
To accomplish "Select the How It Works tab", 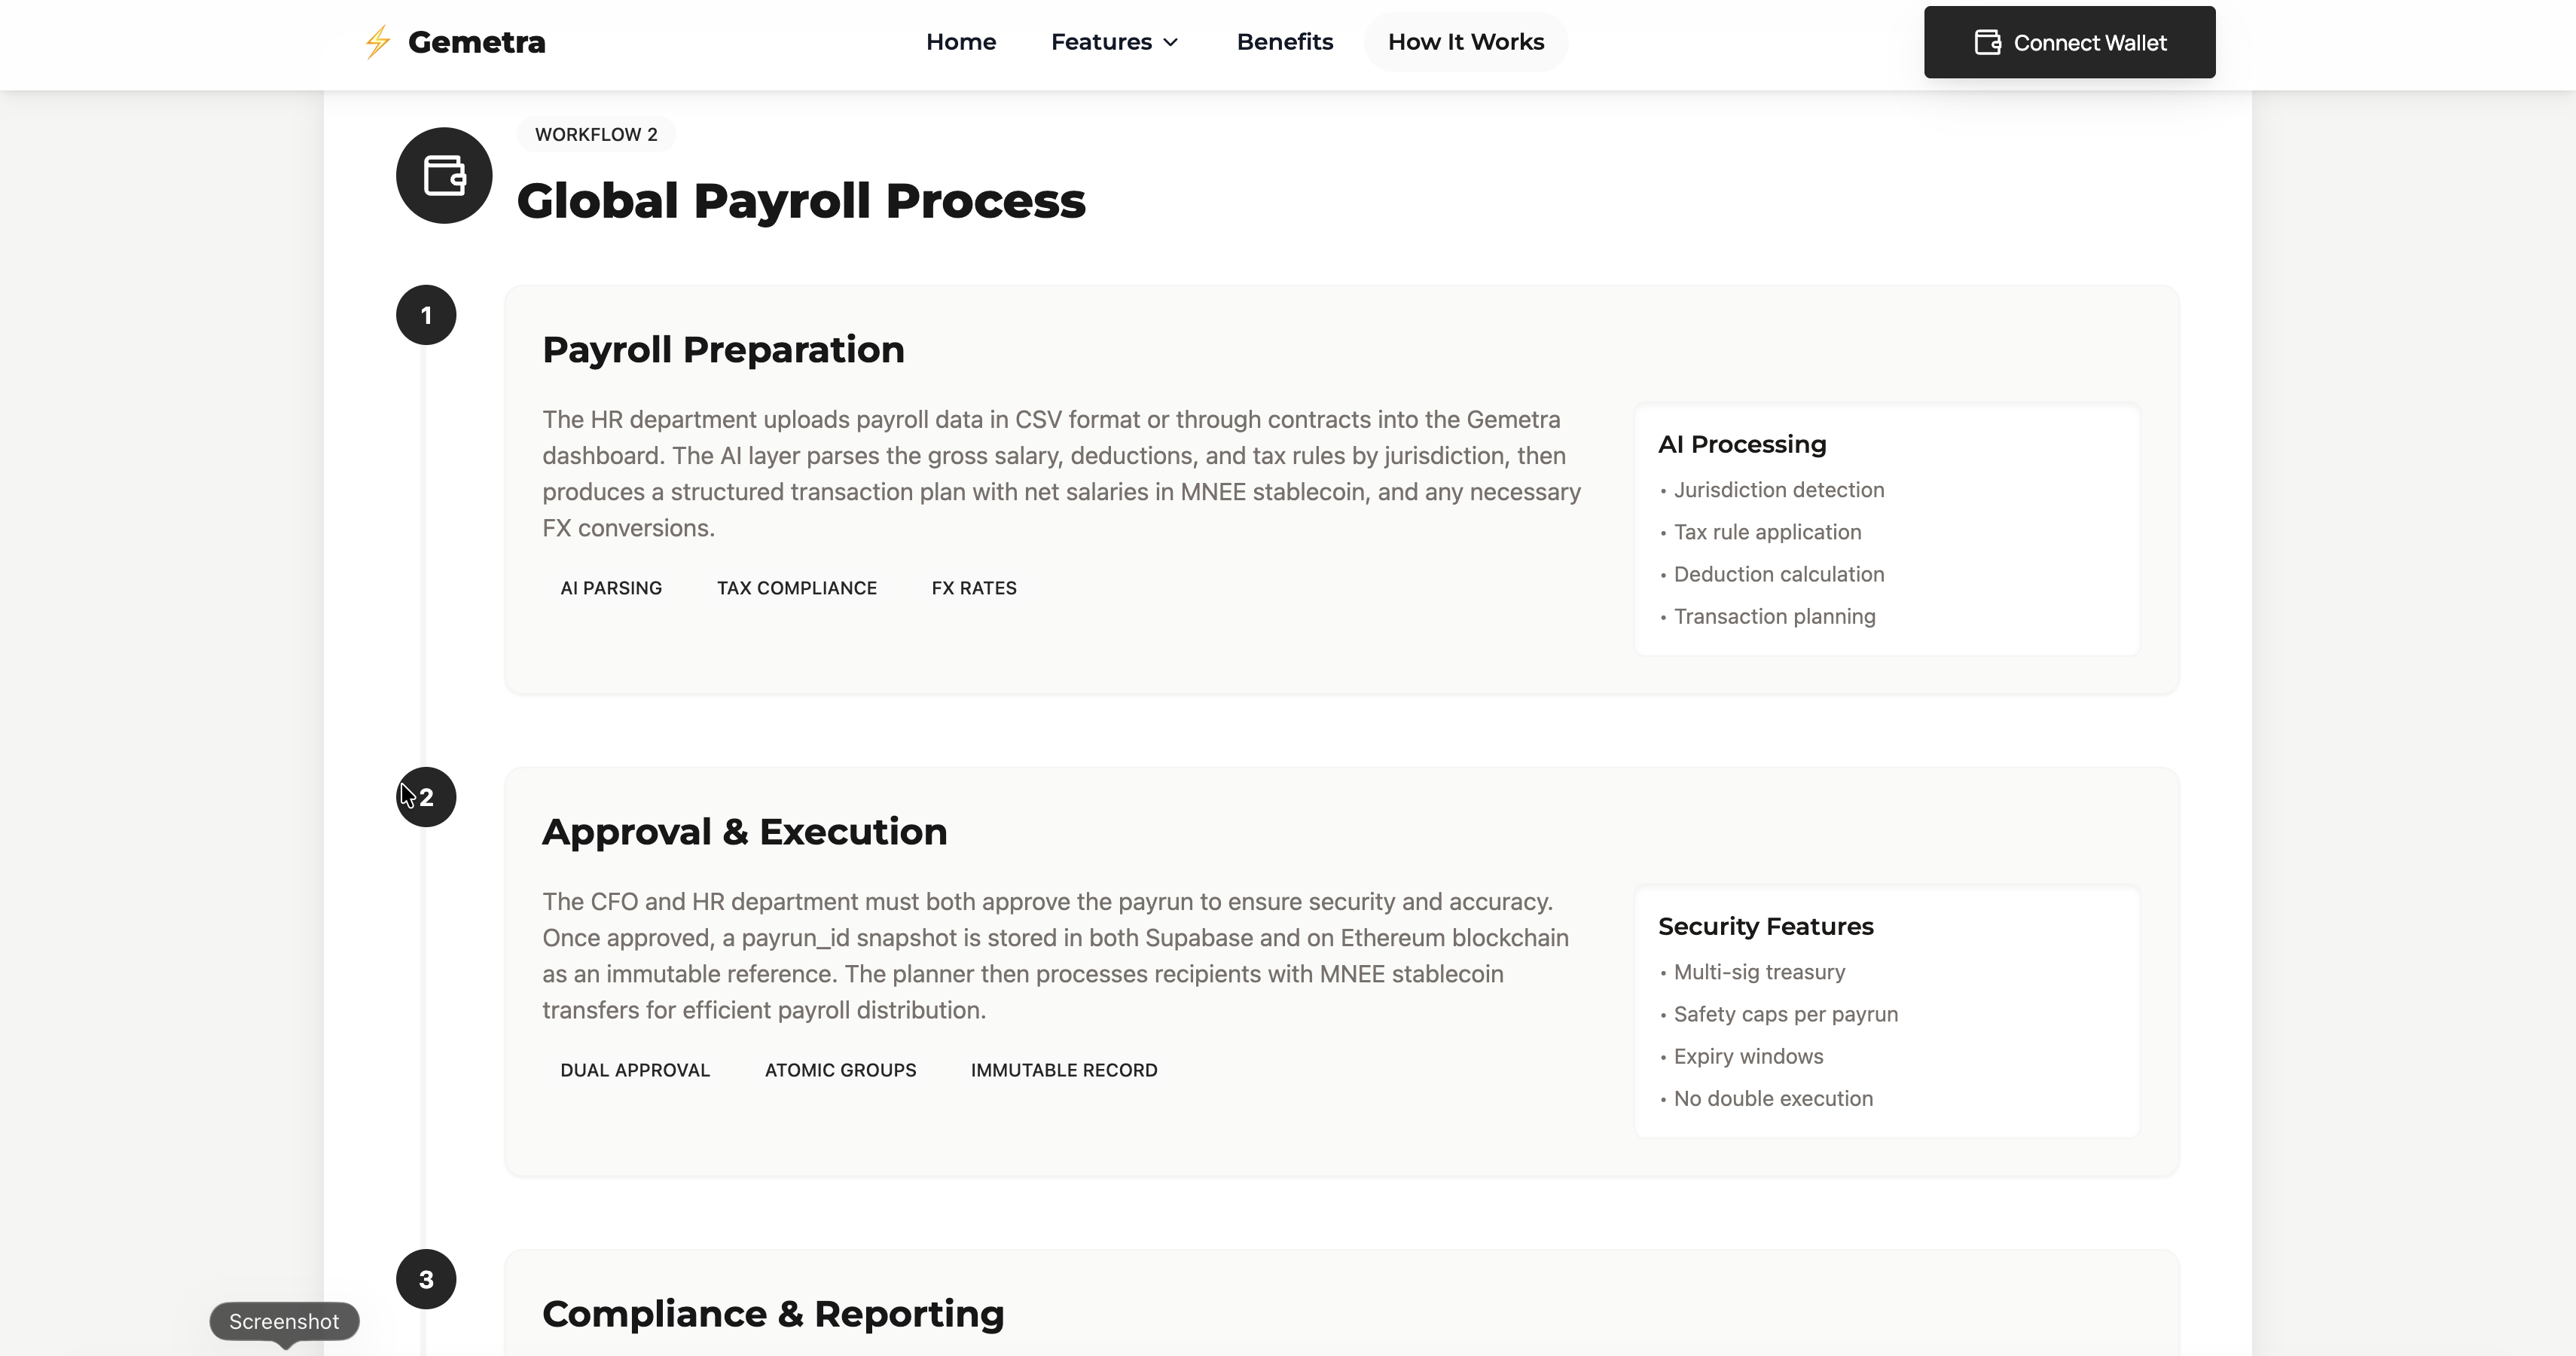I will (1465, 42).
